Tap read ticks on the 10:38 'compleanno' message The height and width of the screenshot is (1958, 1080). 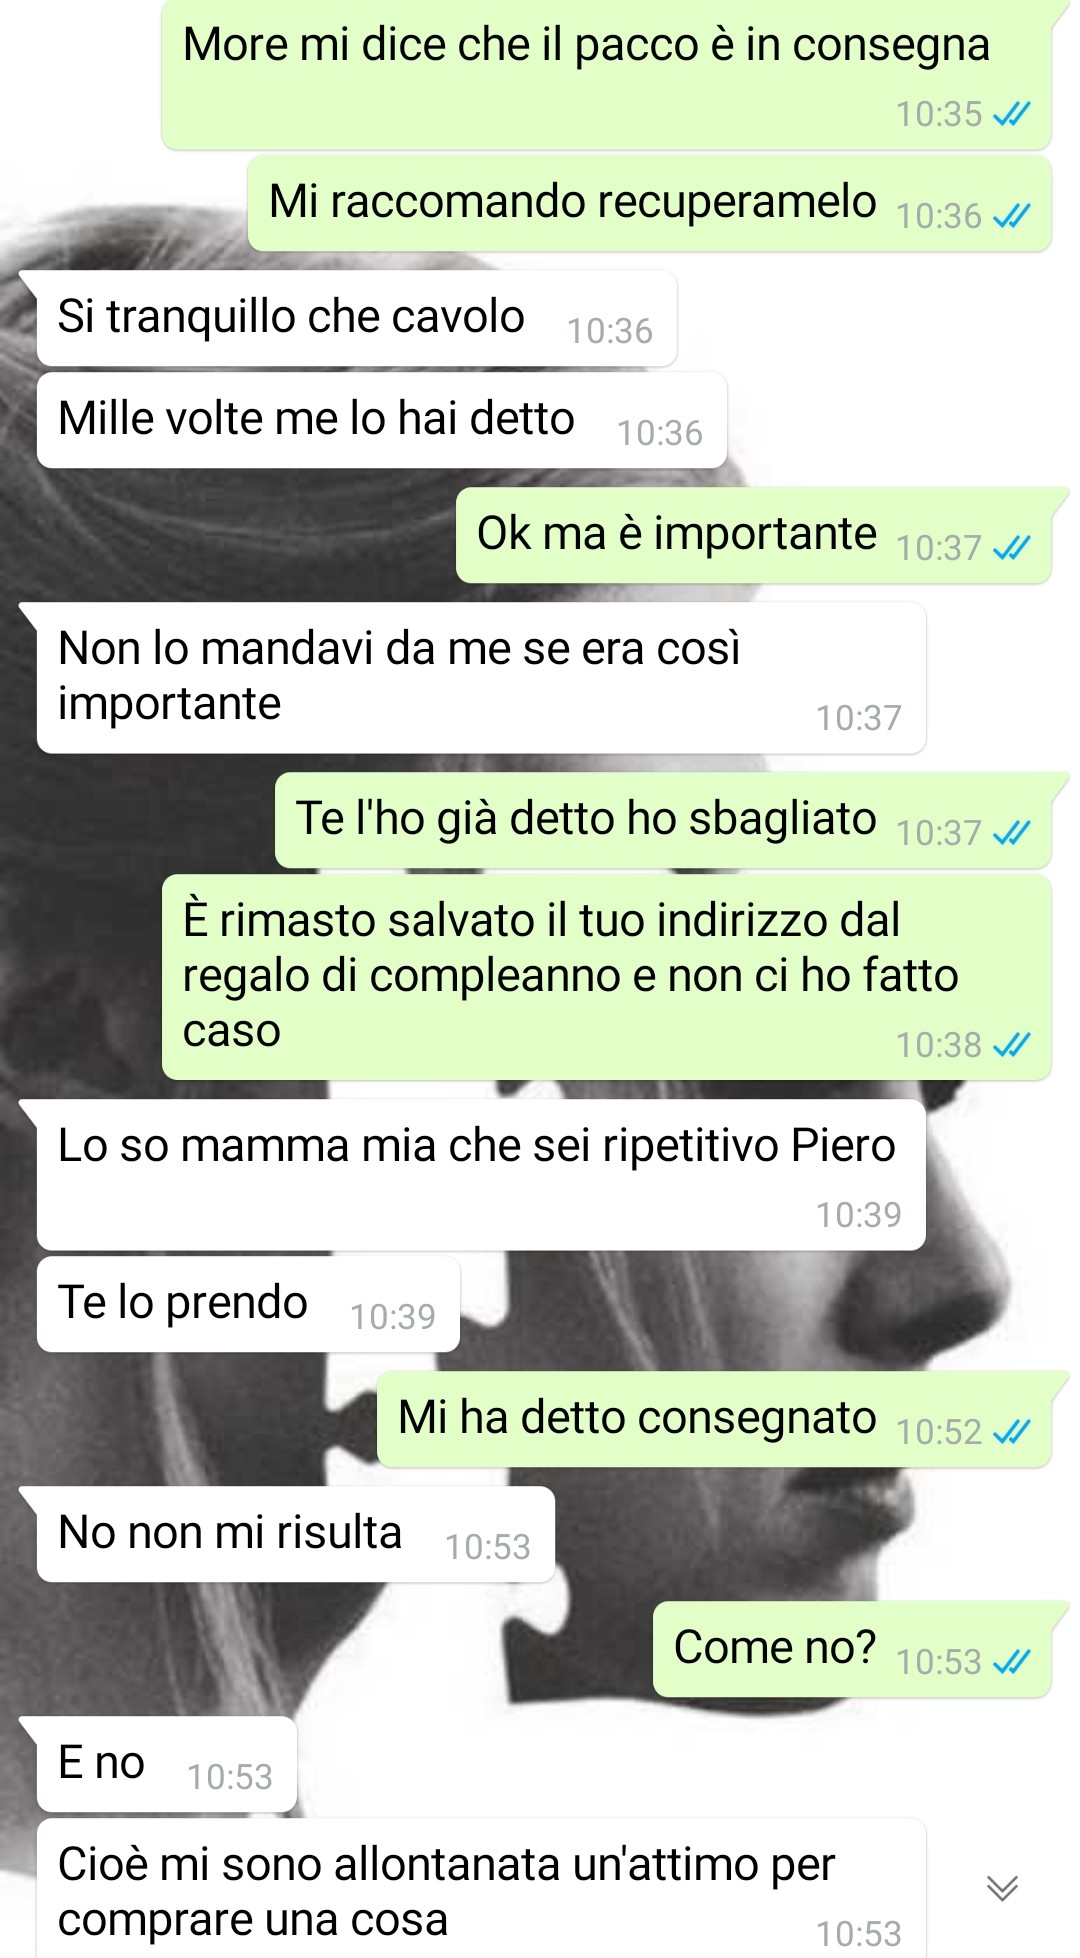click(x=1011, y=1045)
